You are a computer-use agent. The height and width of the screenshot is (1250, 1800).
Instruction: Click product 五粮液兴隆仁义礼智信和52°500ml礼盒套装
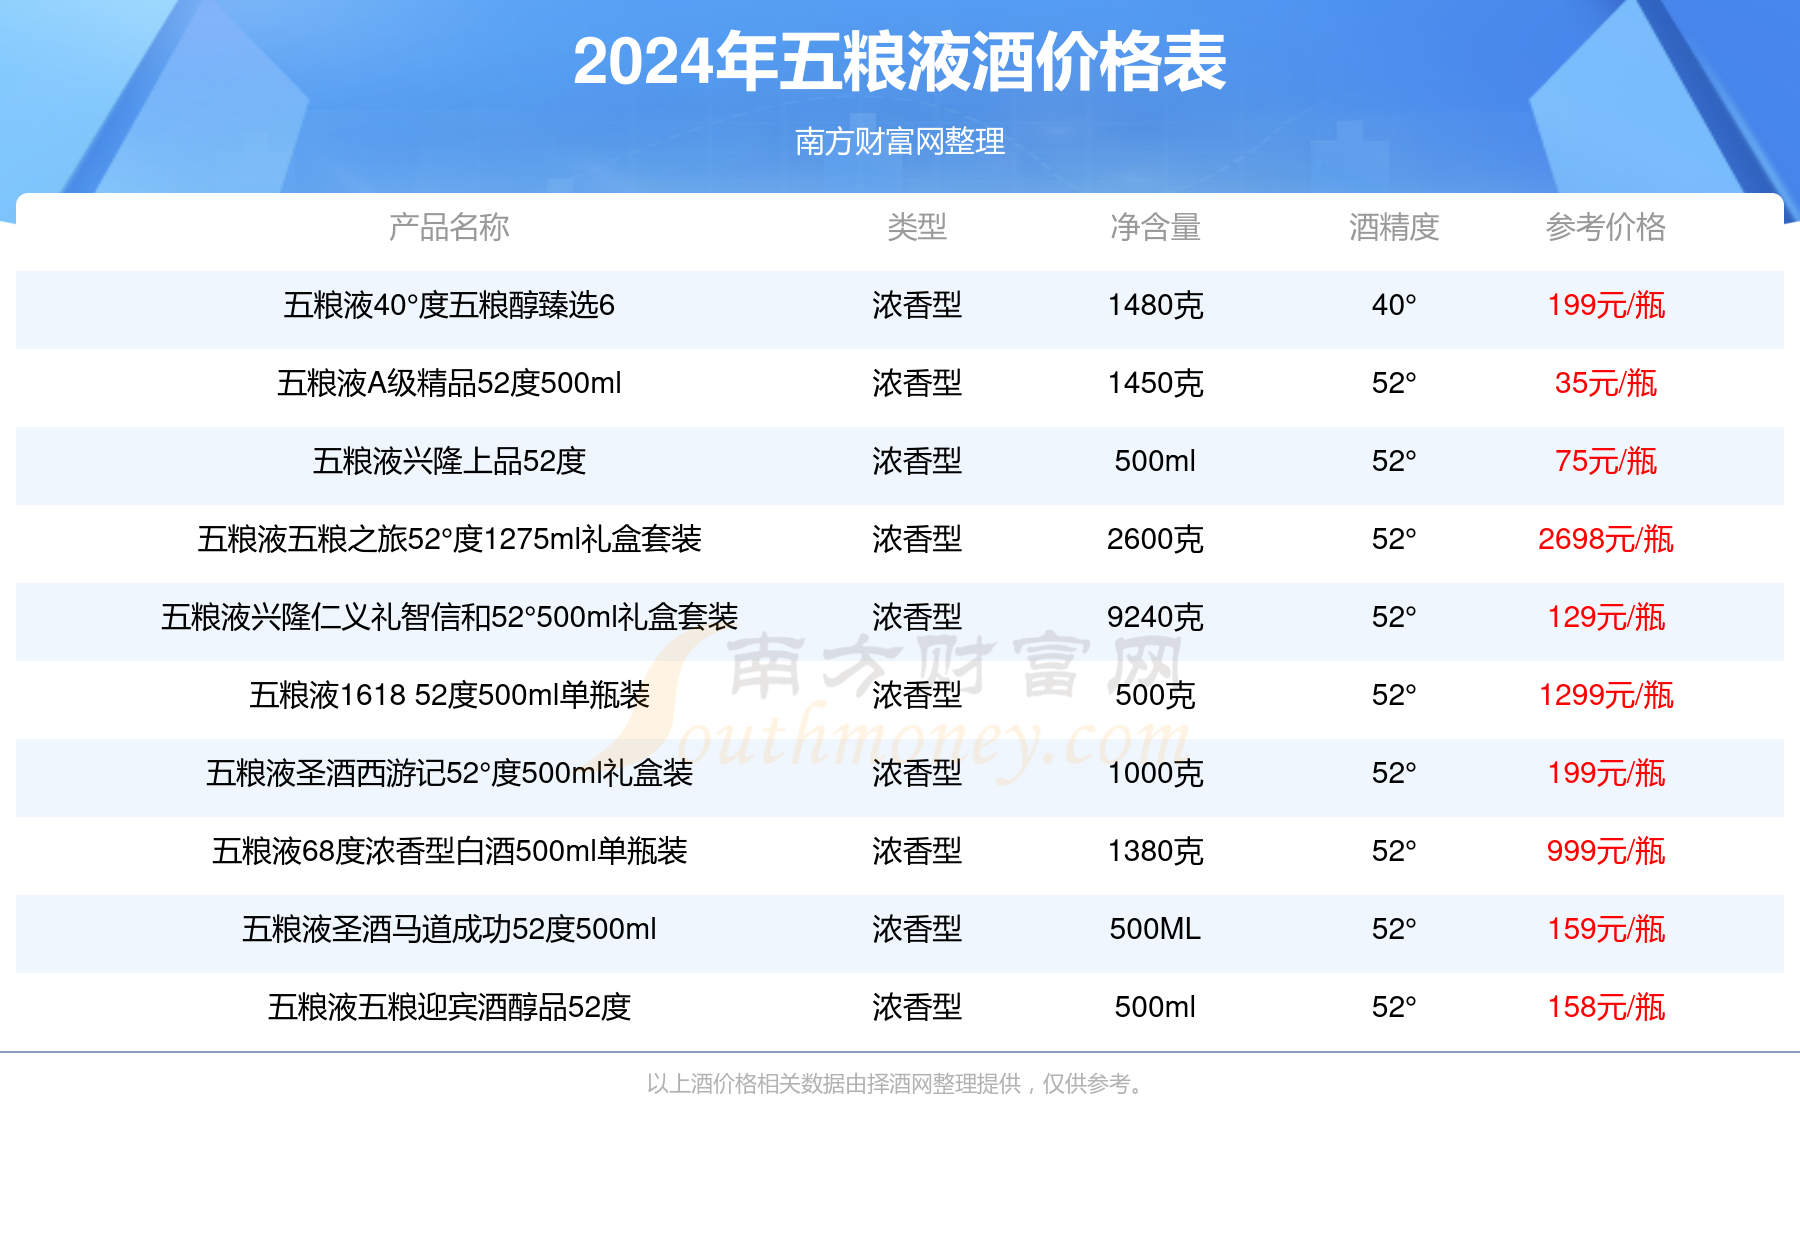(x=449, y=617)
